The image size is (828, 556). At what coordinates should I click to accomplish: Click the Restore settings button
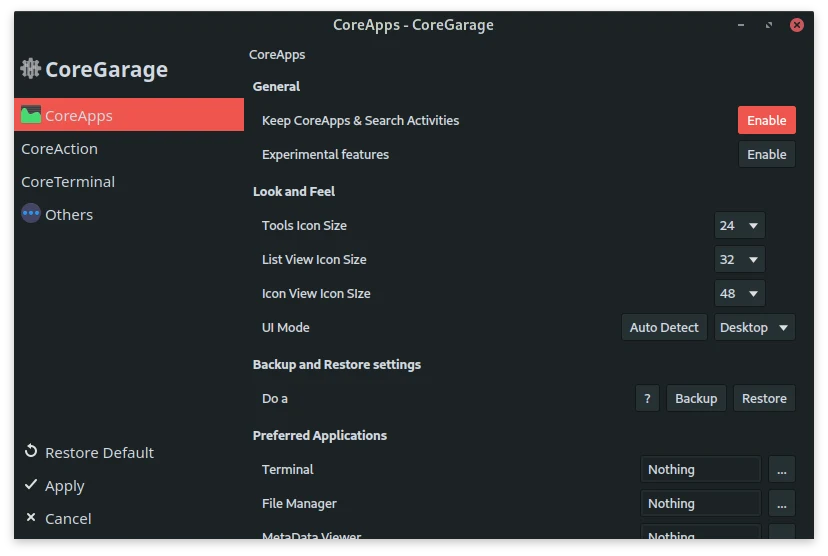(764, 399)
